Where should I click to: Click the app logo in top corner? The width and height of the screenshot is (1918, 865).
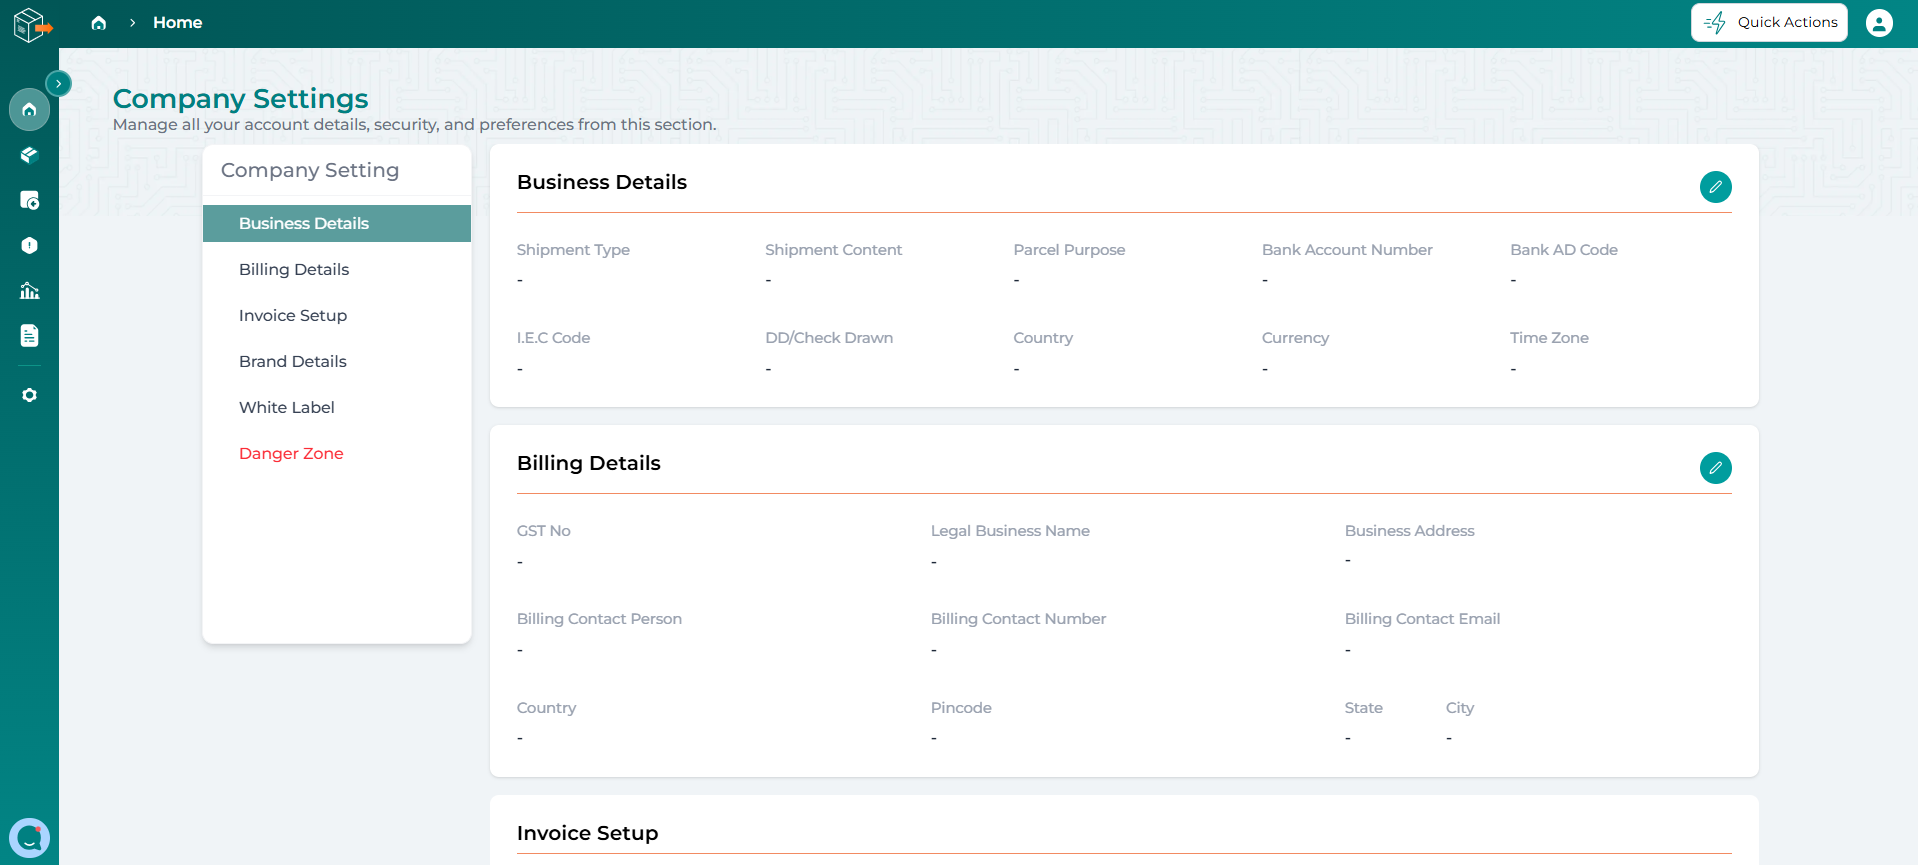(x=31, y=24)
